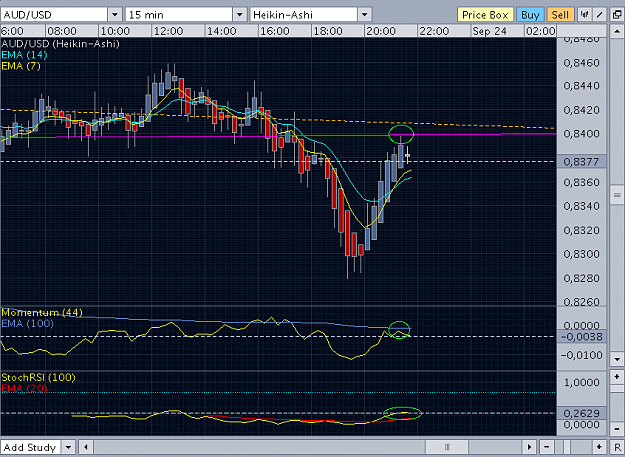This screenshot has height=457, width=625.
Task: Select the line drawing tool icon
Action: 599,15
